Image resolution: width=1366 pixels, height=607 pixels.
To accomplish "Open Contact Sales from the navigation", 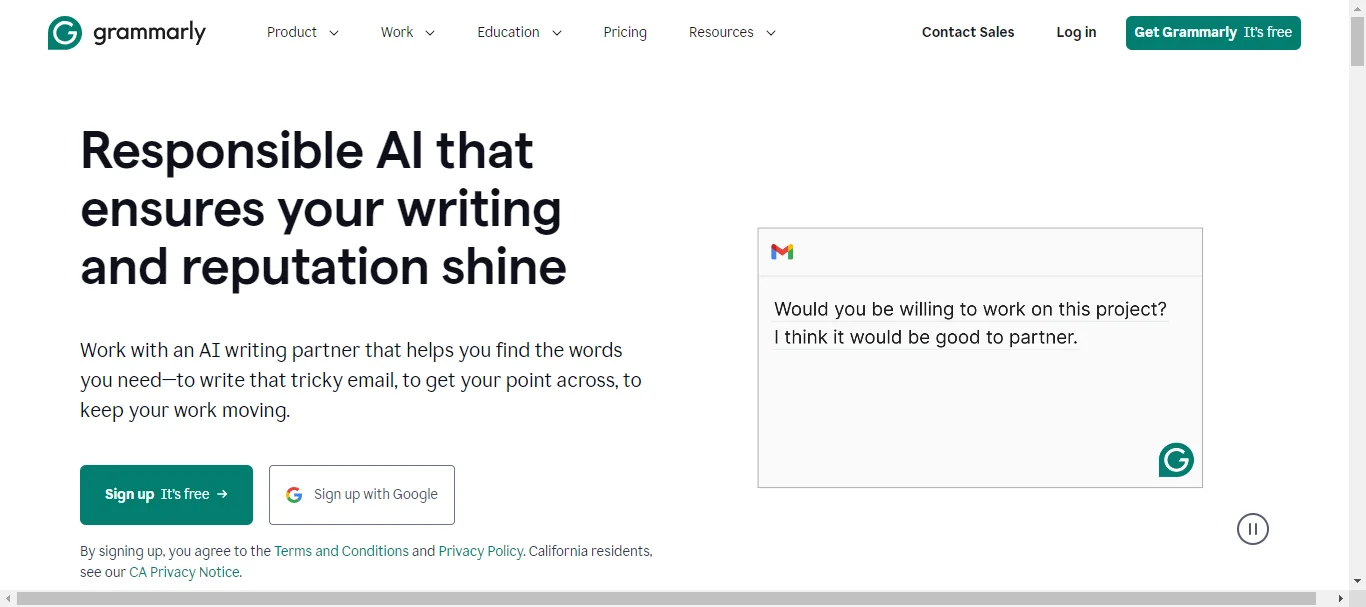I will click(967, 32).
